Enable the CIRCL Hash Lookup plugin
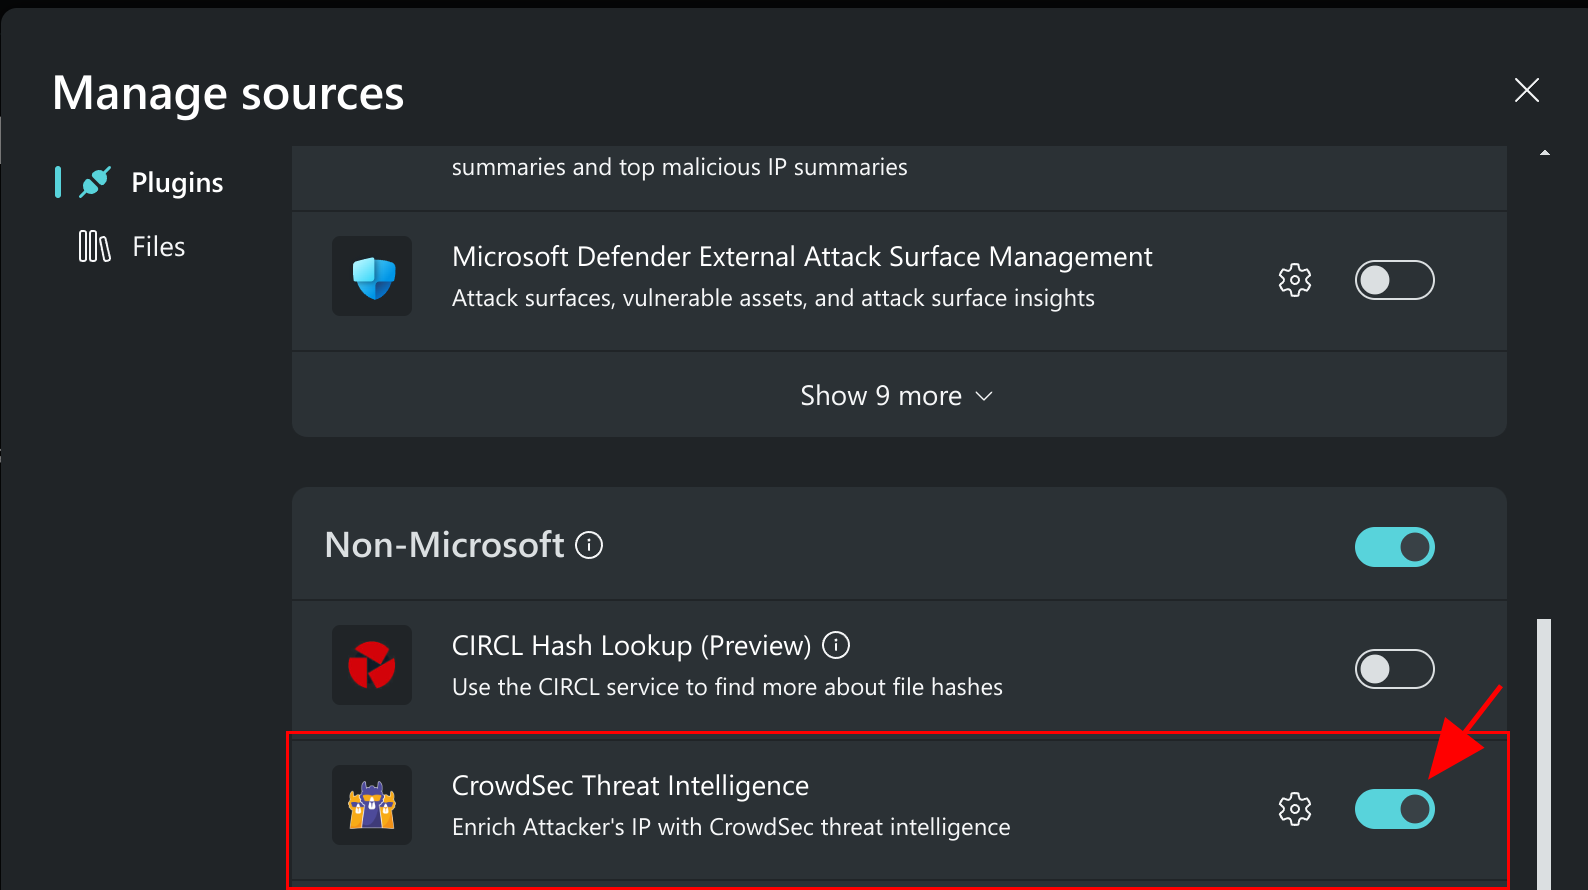Screen dimensions: 1588x890 [x=1394, y=669]
